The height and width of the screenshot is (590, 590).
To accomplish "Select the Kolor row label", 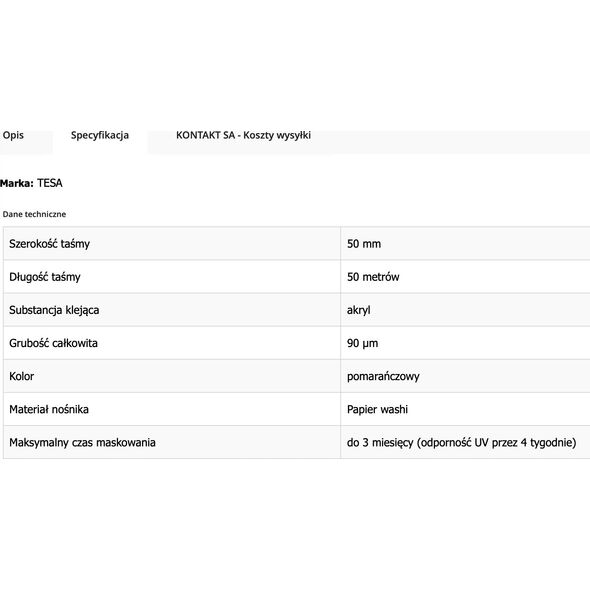I will click(x=21, y=376).
